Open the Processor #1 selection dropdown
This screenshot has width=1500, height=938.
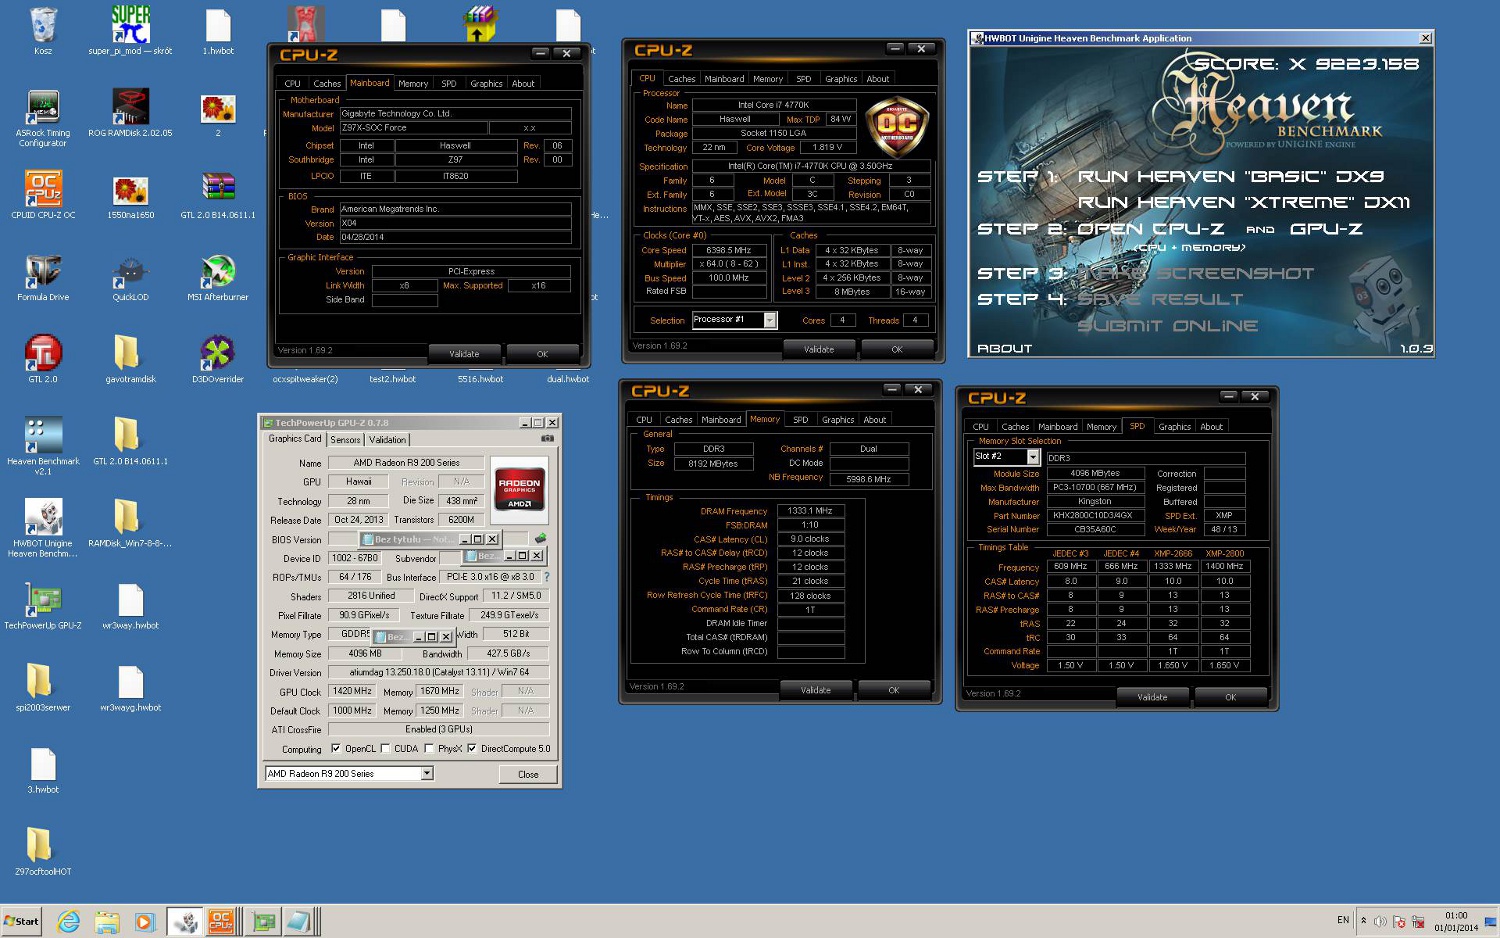click(x=770, y=320)
